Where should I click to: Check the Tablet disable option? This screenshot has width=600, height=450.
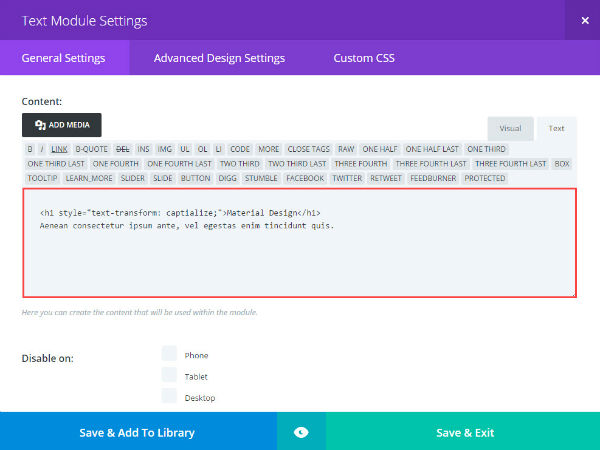pos(169,375)
